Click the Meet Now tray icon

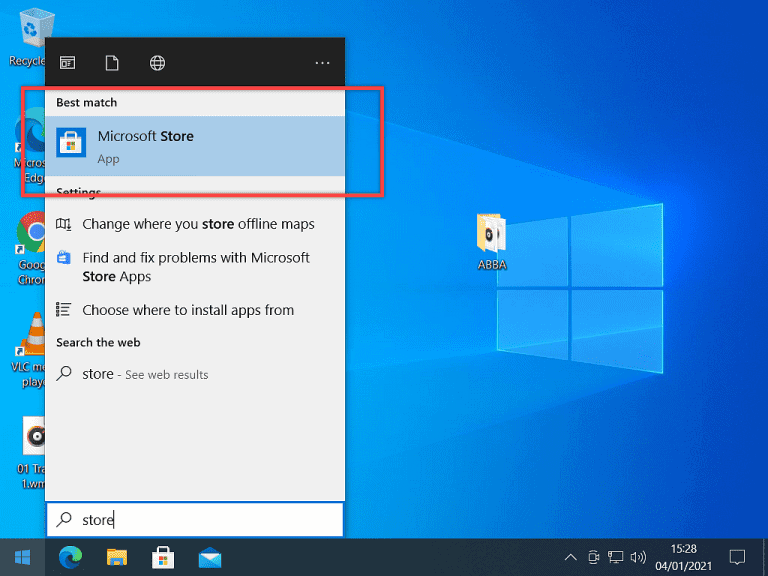point(593,557)
